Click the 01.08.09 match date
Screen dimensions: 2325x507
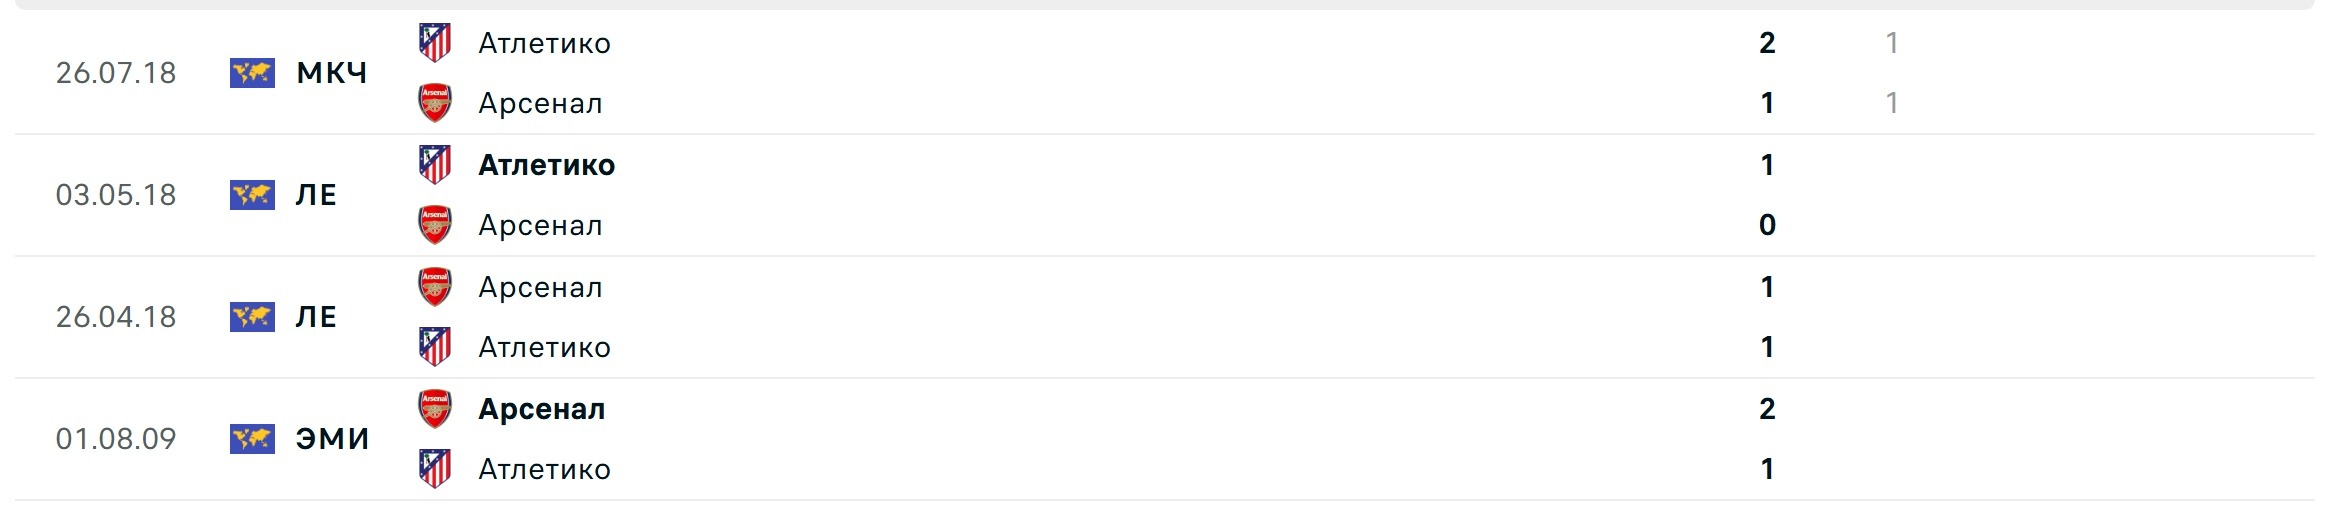coord(116,439)
